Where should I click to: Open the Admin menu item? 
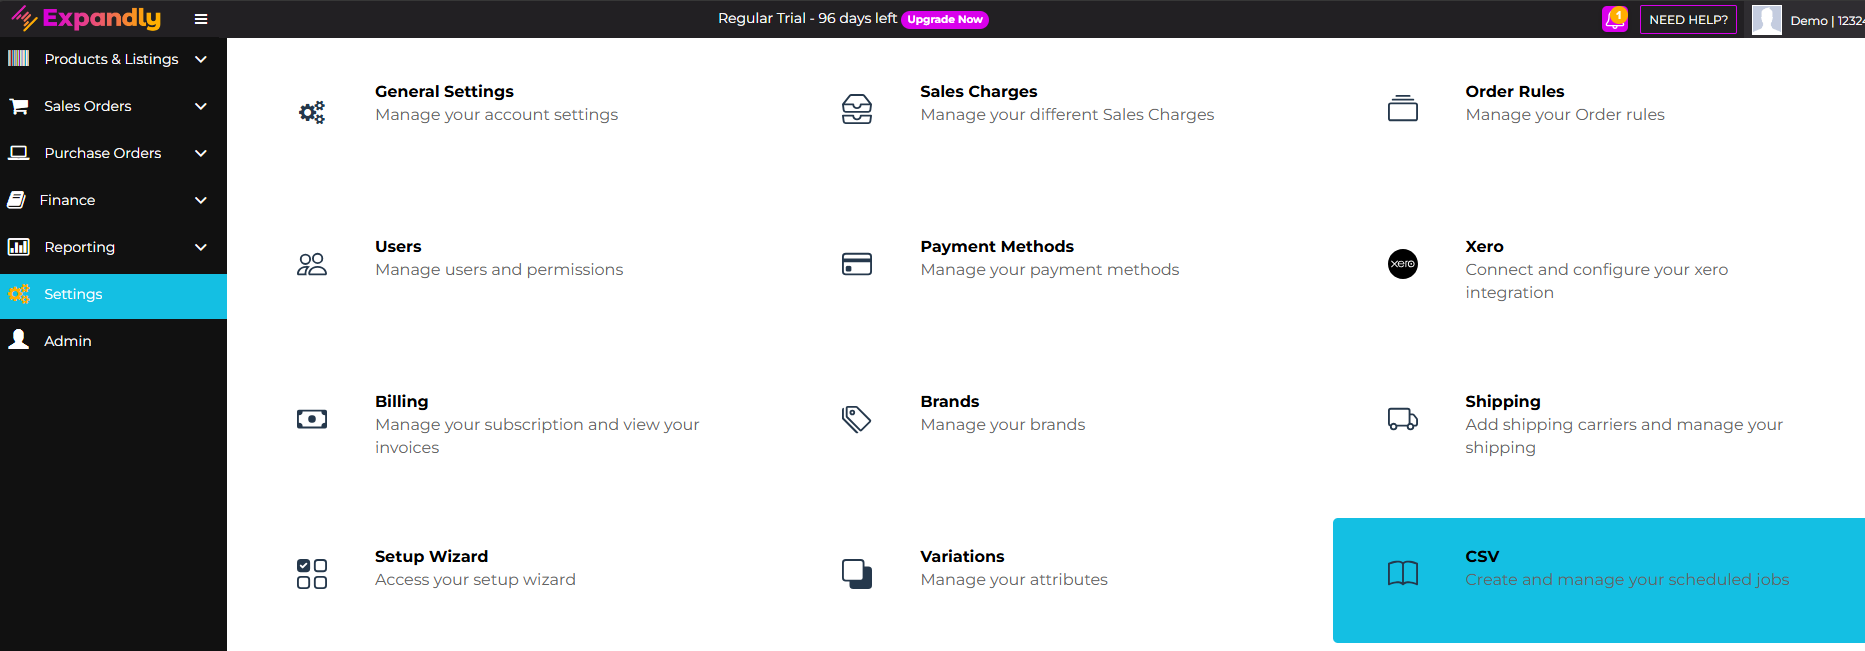click(x=68, y=341)
